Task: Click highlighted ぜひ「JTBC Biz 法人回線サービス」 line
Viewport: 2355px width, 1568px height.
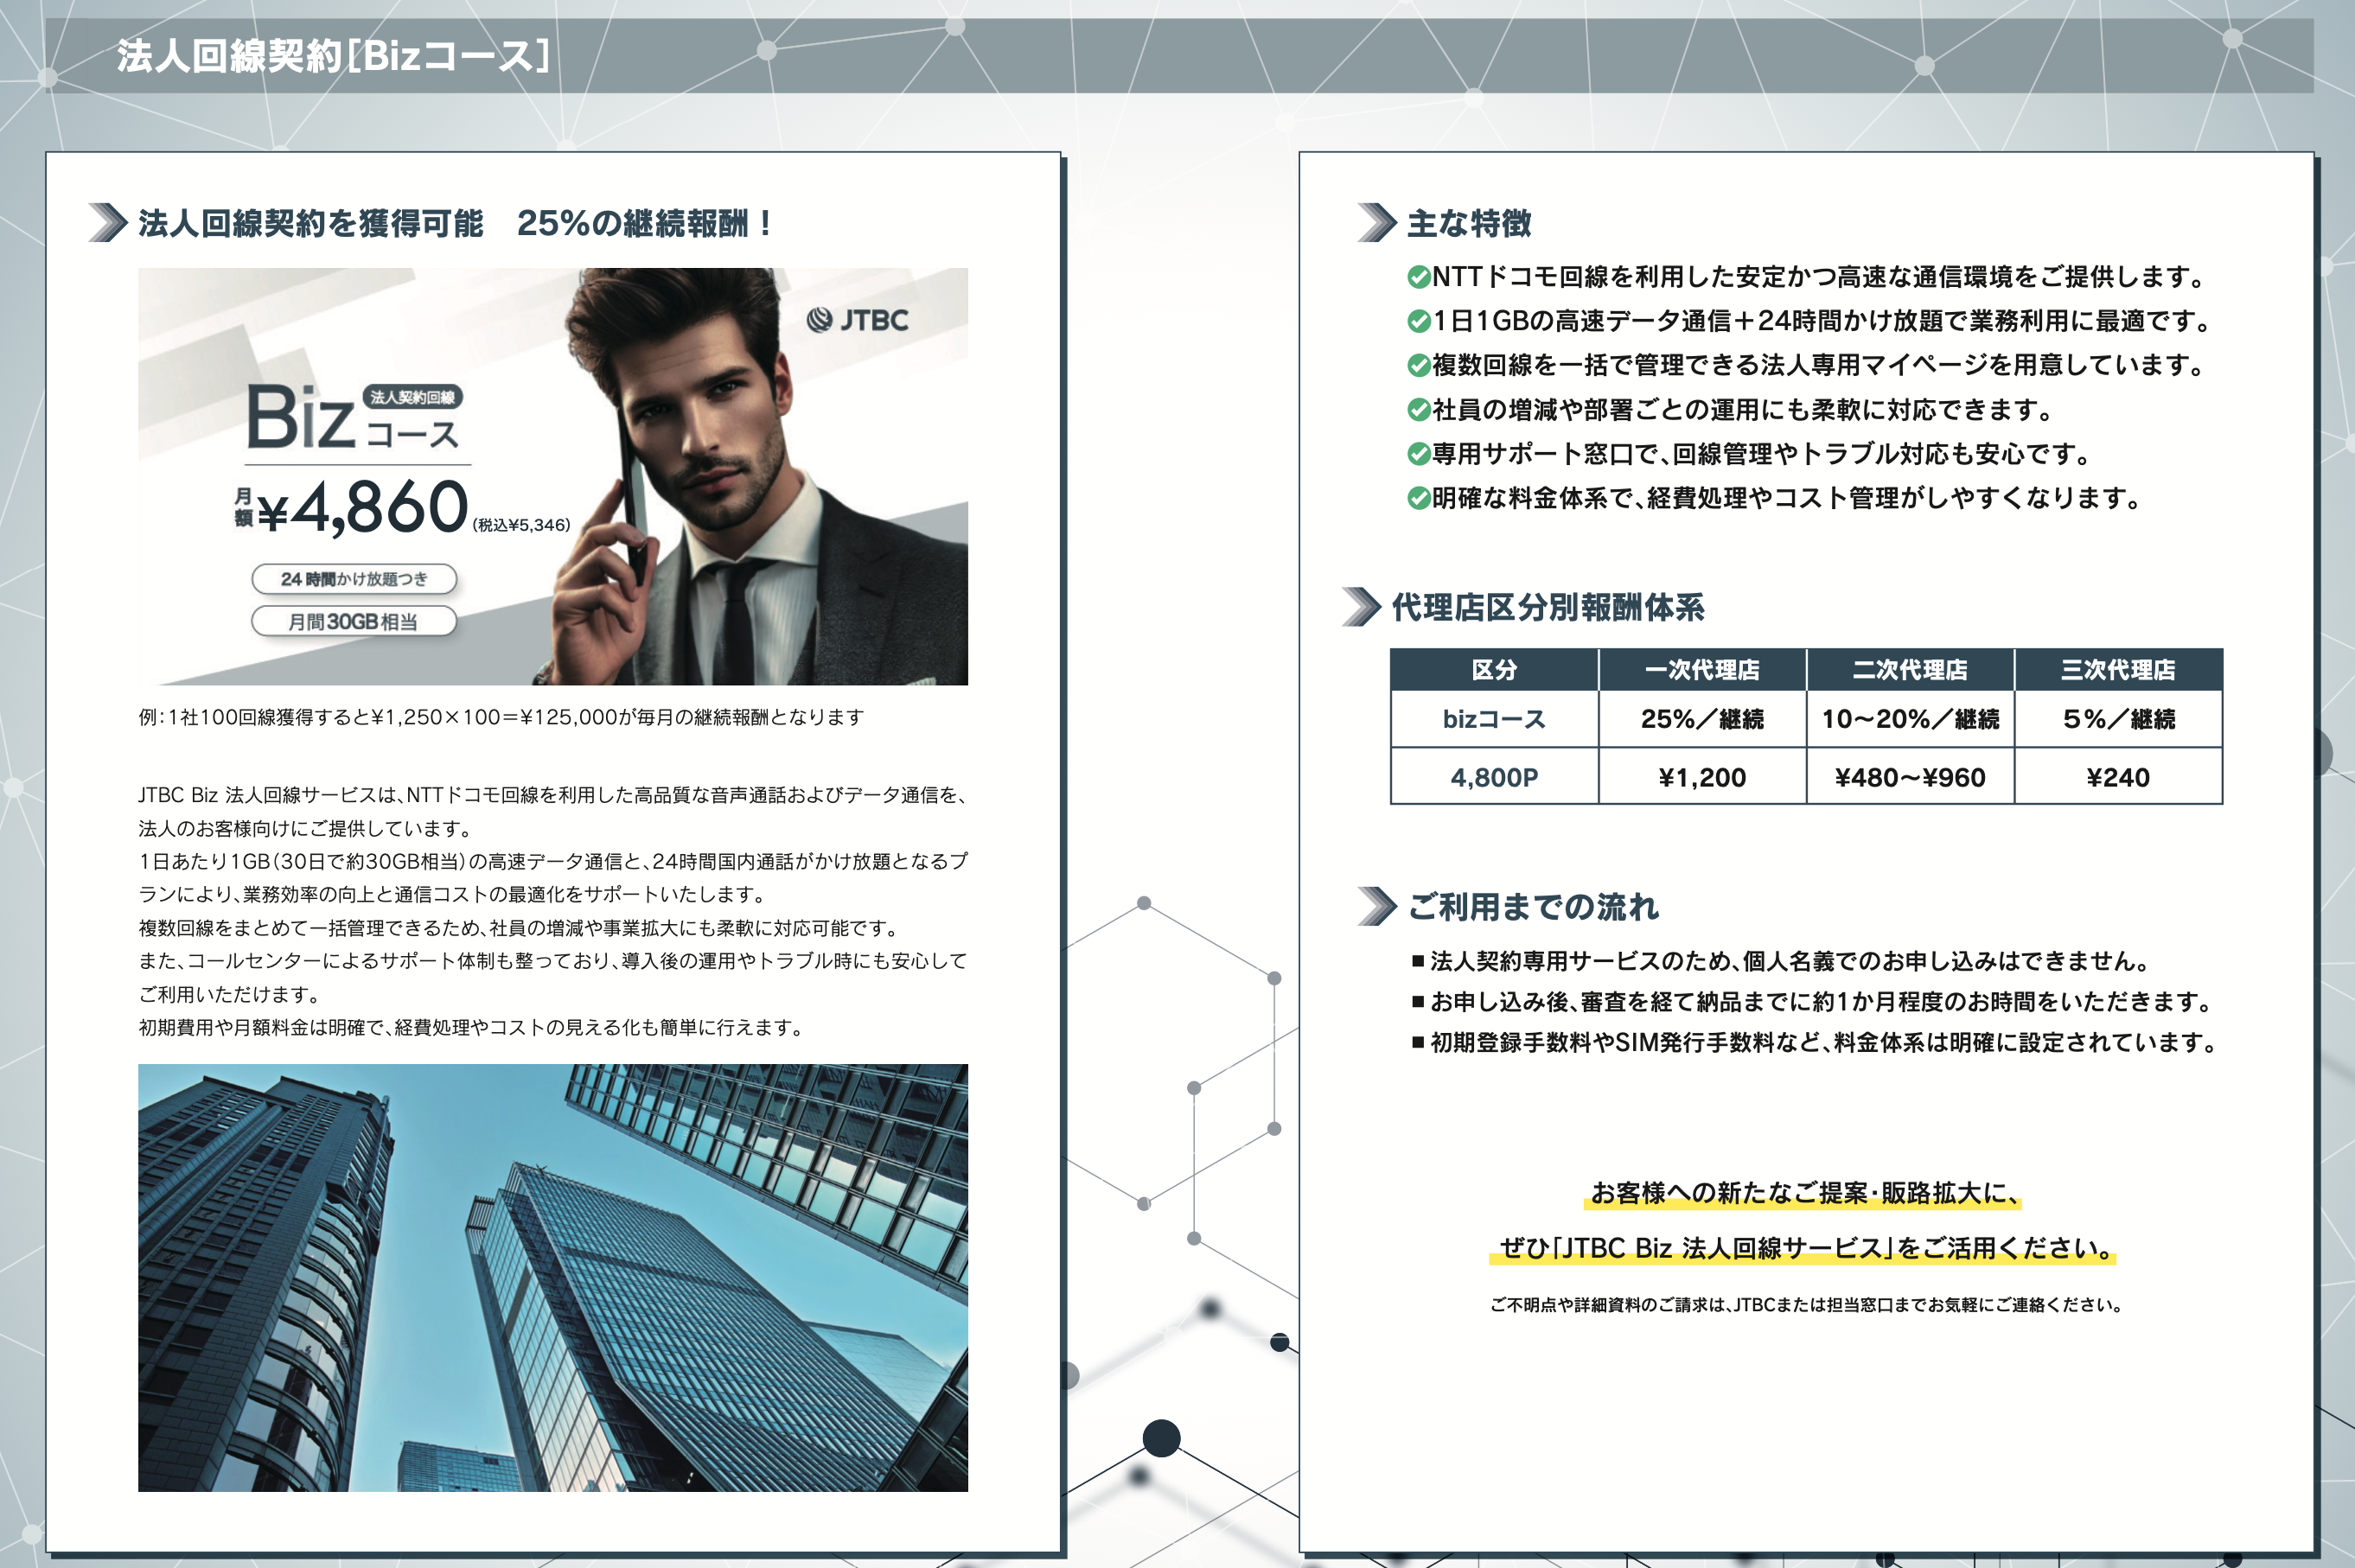Action: pyautogui.click(x=1803, y=1248)
